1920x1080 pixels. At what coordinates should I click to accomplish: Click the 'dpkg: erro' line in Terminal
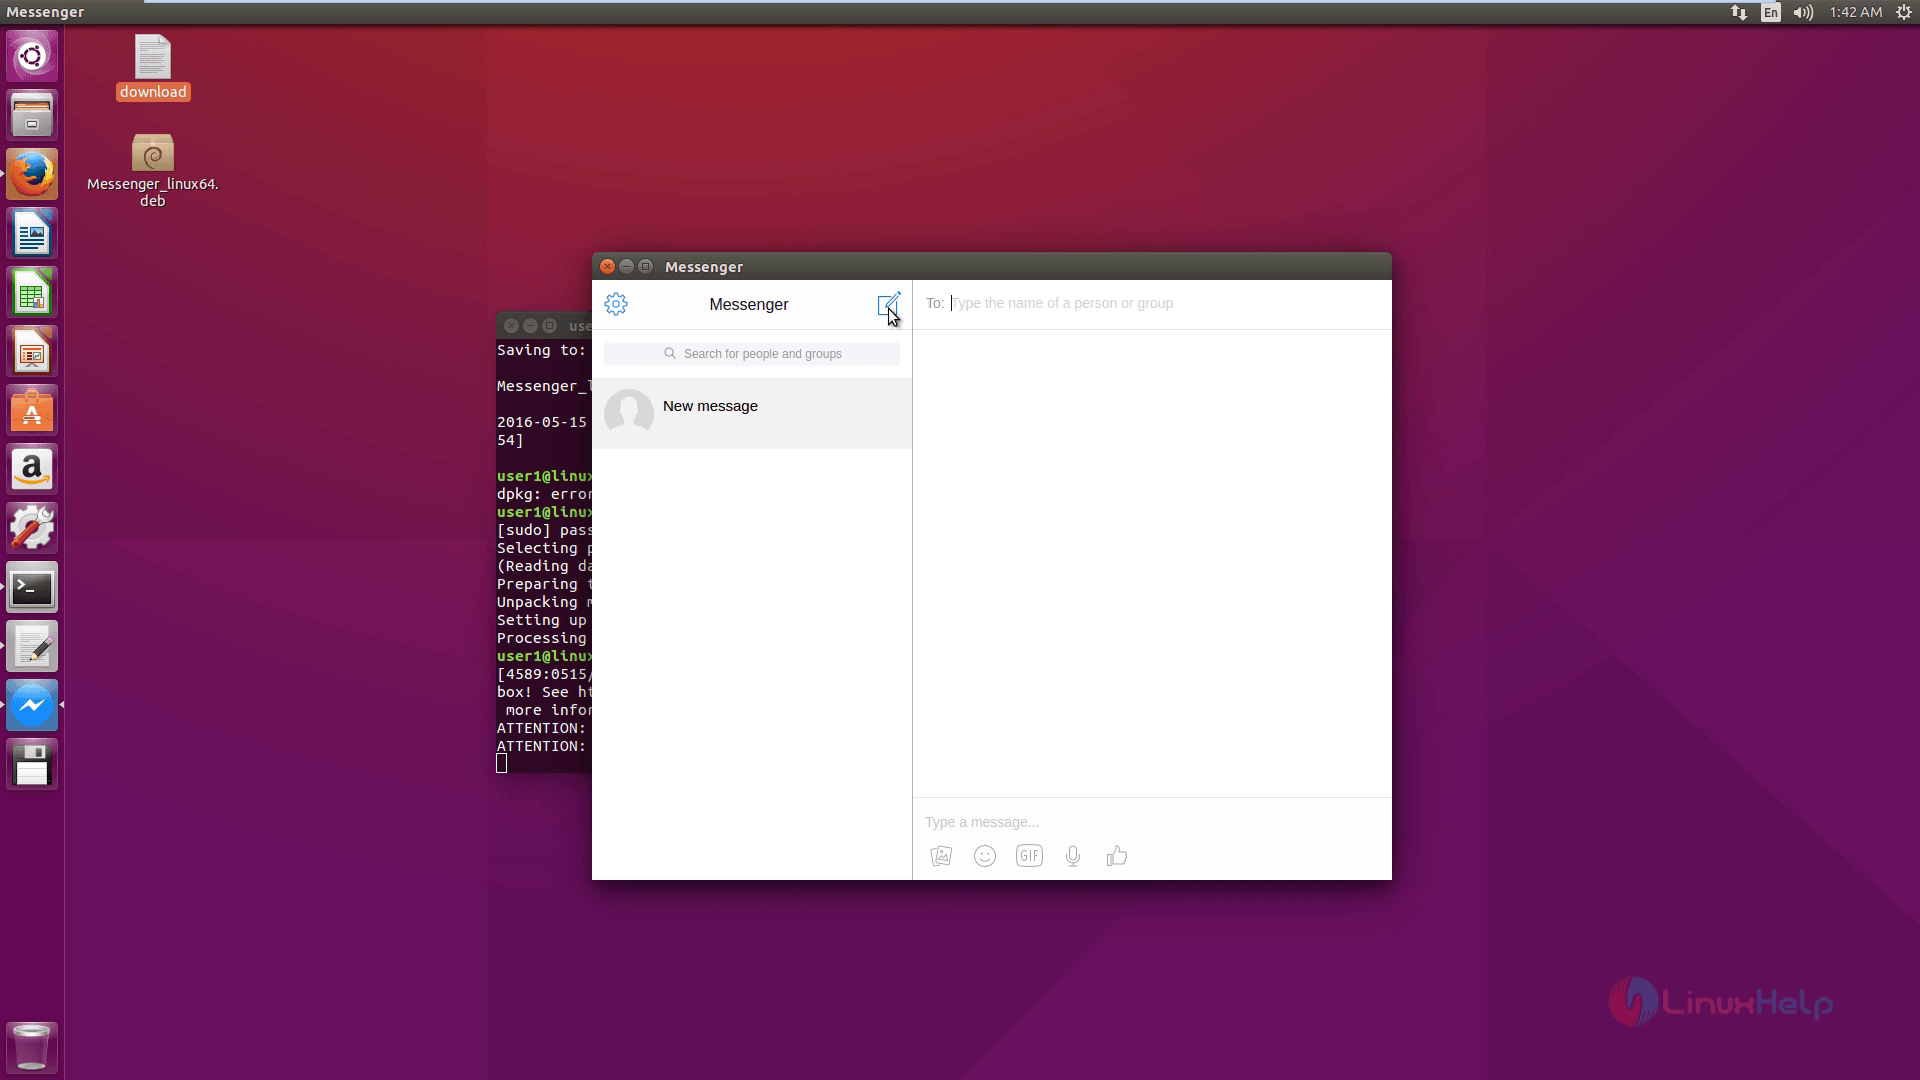pyautogui.click(x=544, y=494)
